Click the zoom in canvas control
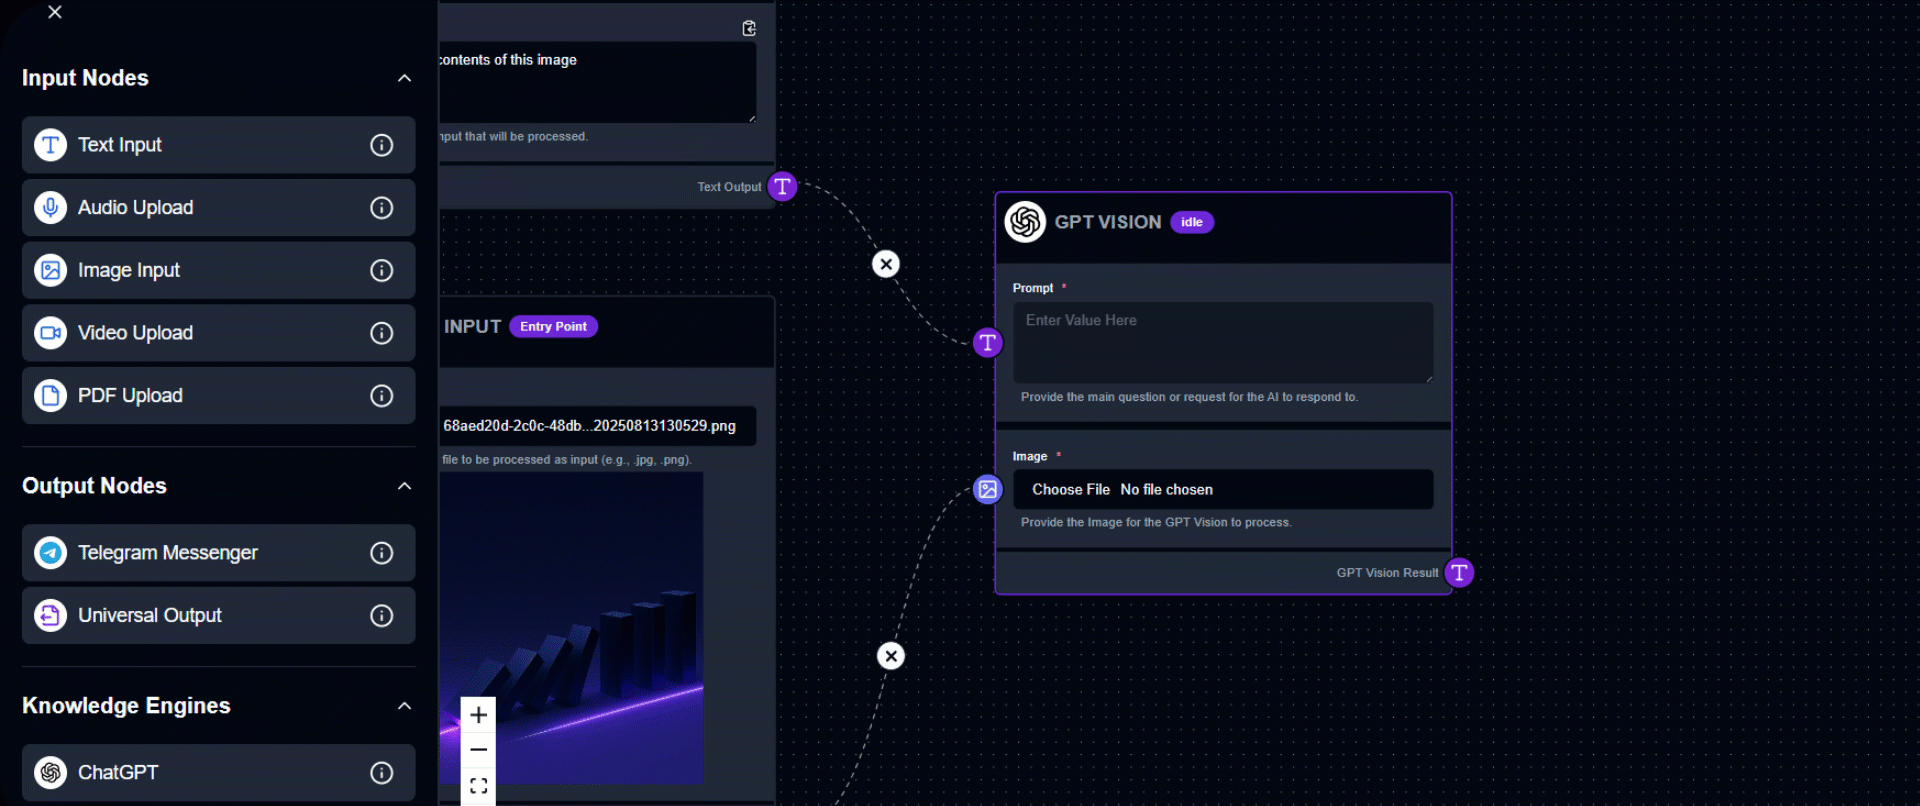 pos(479,715)
